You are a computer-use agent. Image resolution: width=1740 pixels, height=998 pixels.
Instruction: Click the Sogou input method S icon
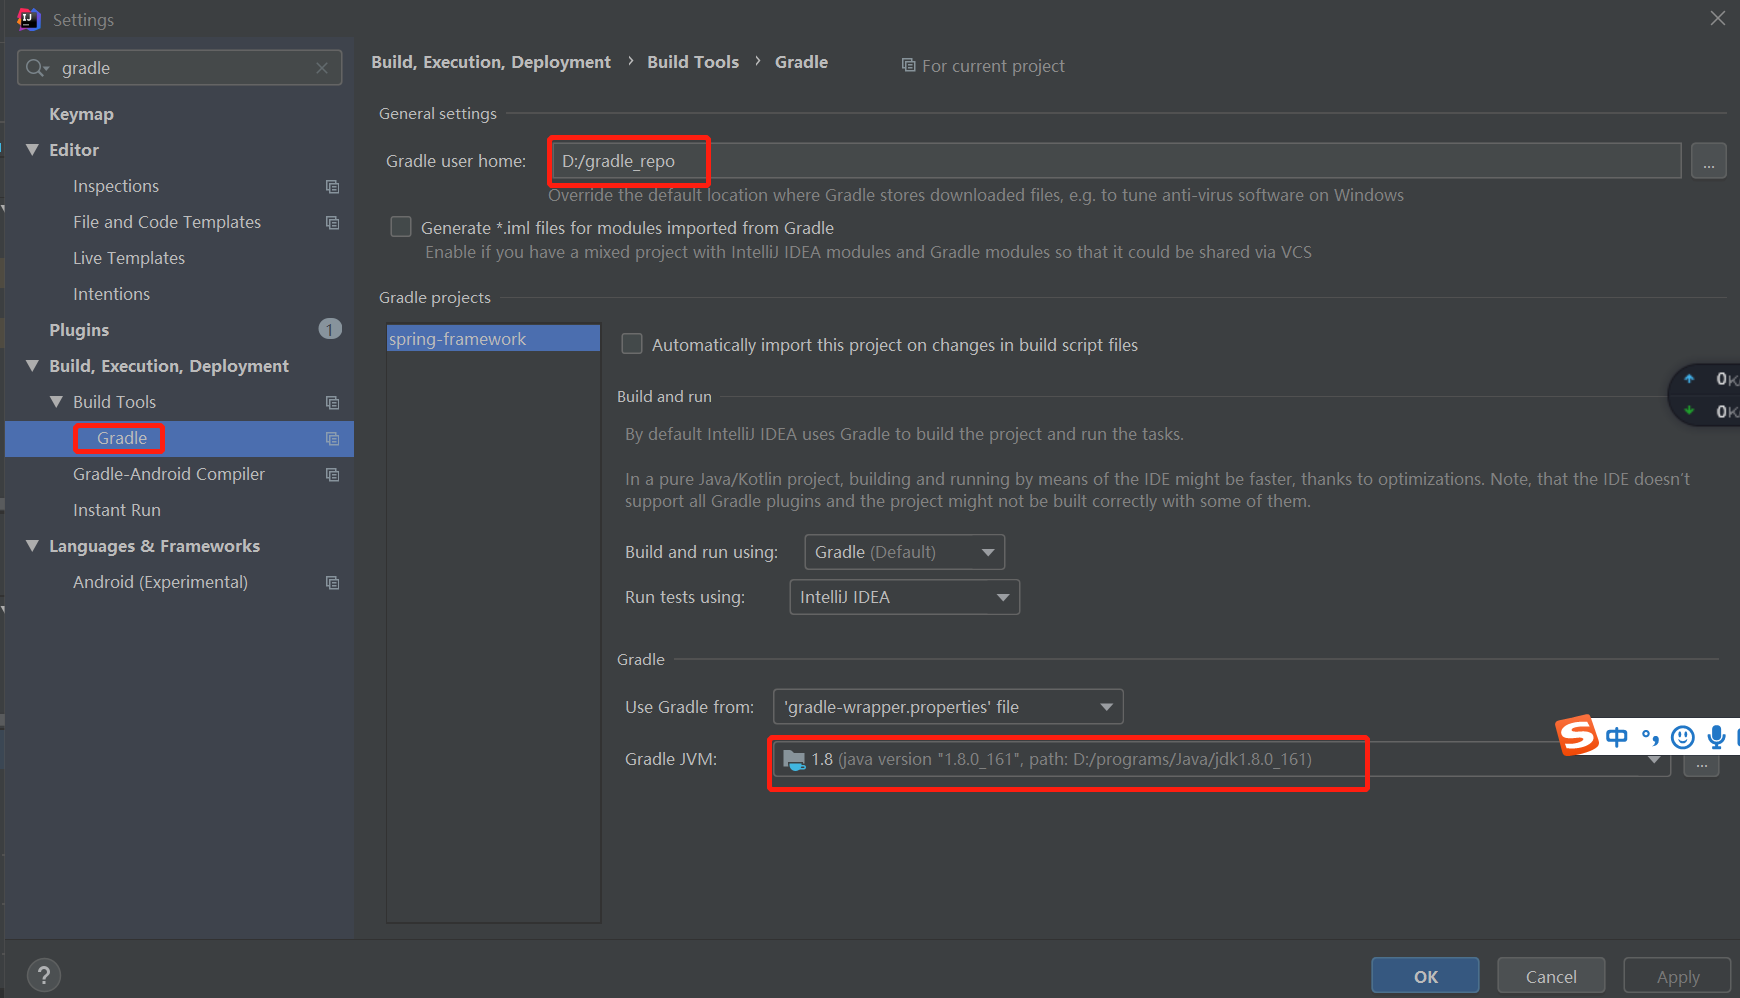coord(1577,736)
